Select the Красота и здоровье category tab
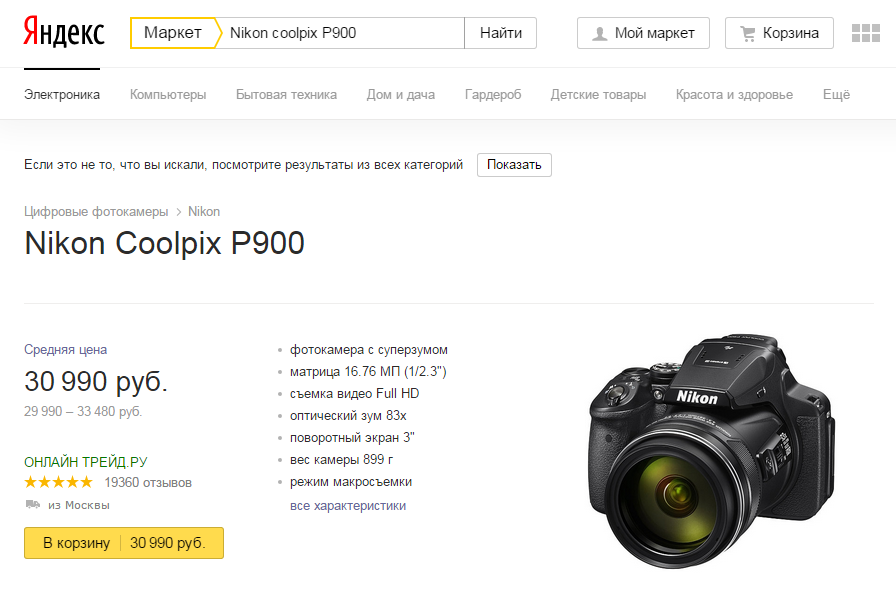The width and height of the screenshot is (896, 589). [x=734, y=94]
